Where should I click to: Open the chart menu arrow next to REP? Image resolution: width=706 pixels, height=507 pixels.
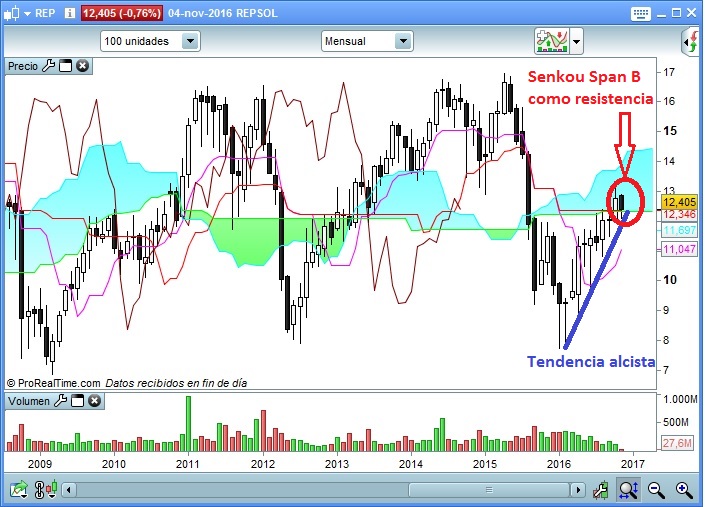pyautogui.click(x=27, y=14)
